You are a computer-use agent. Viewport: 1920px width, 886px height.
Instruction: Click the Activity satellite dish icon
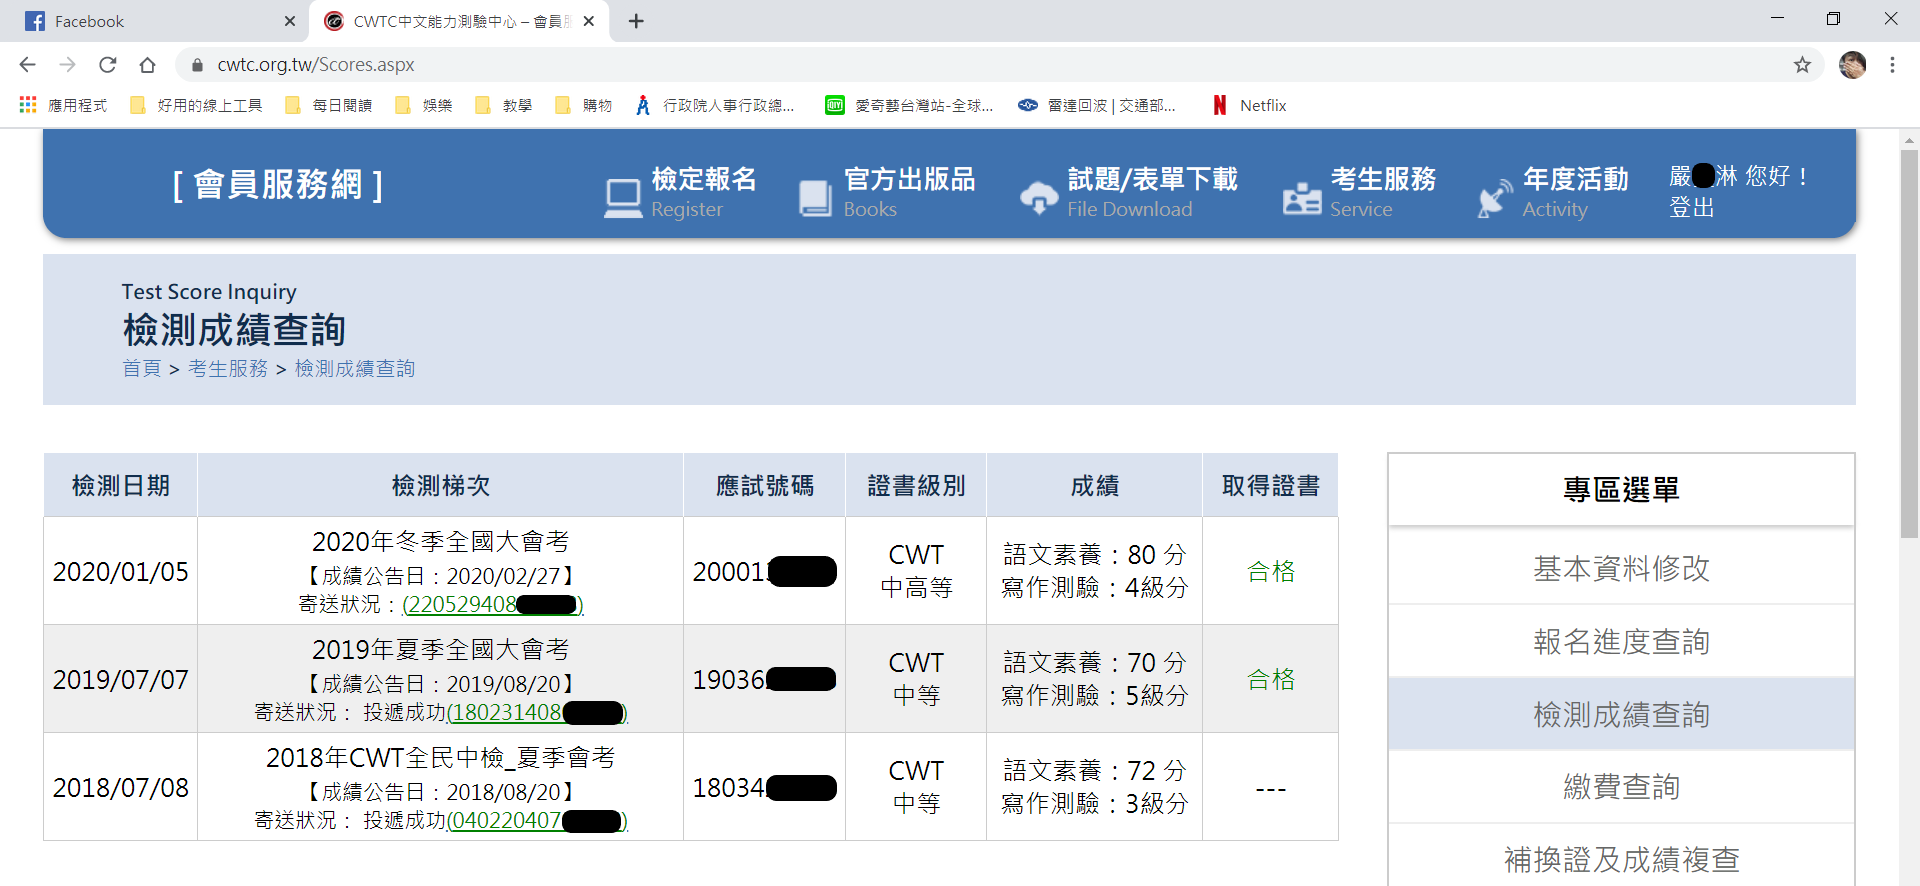click(1495, 198)
